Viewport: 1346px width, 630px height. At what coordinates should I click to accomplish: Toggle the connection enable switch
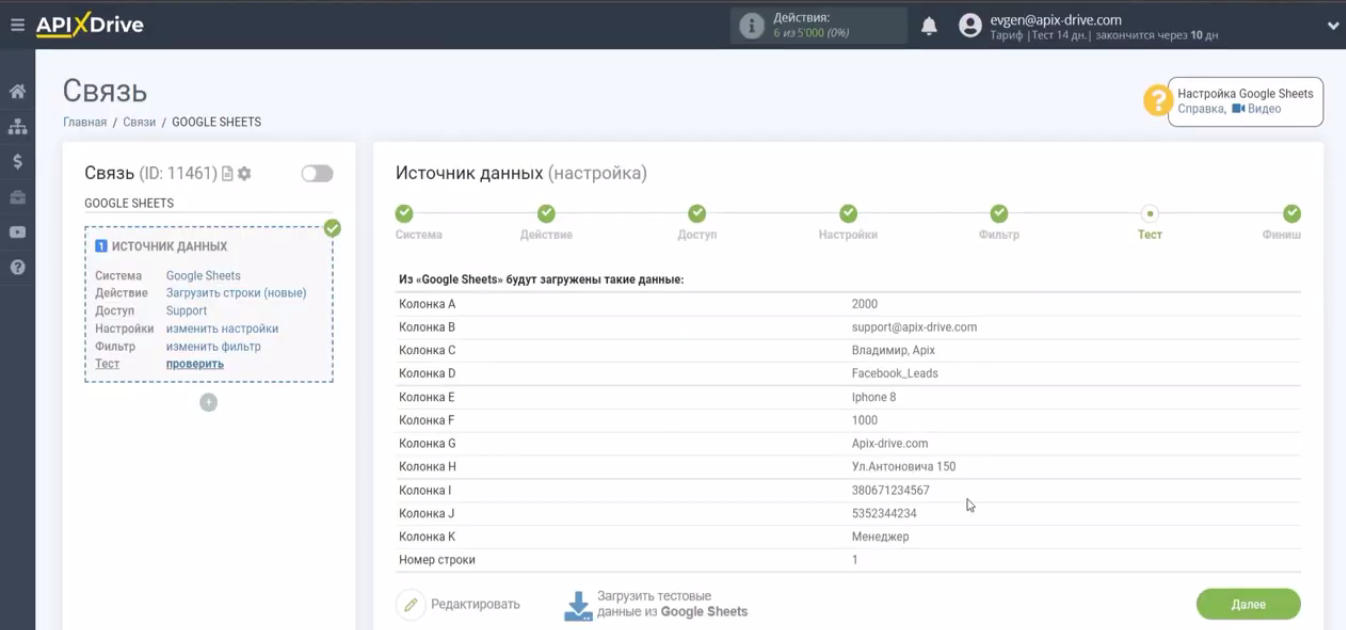coord(317,174)
